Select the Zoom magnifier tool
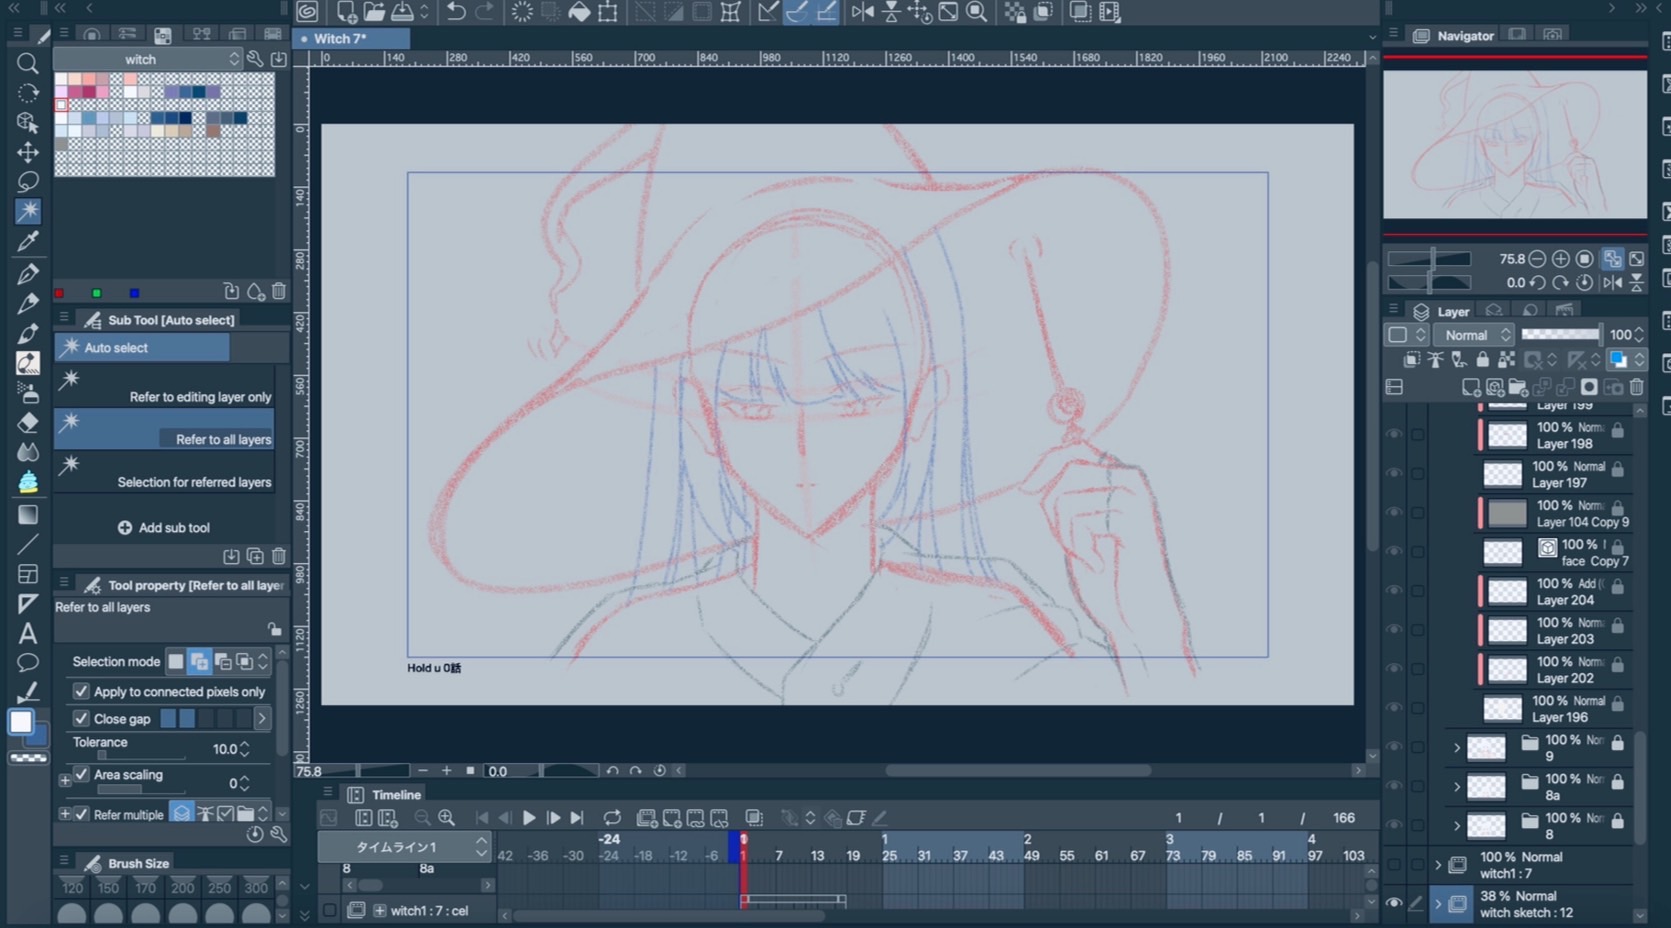Screen dimensions: 1671x928 [28, 64]
